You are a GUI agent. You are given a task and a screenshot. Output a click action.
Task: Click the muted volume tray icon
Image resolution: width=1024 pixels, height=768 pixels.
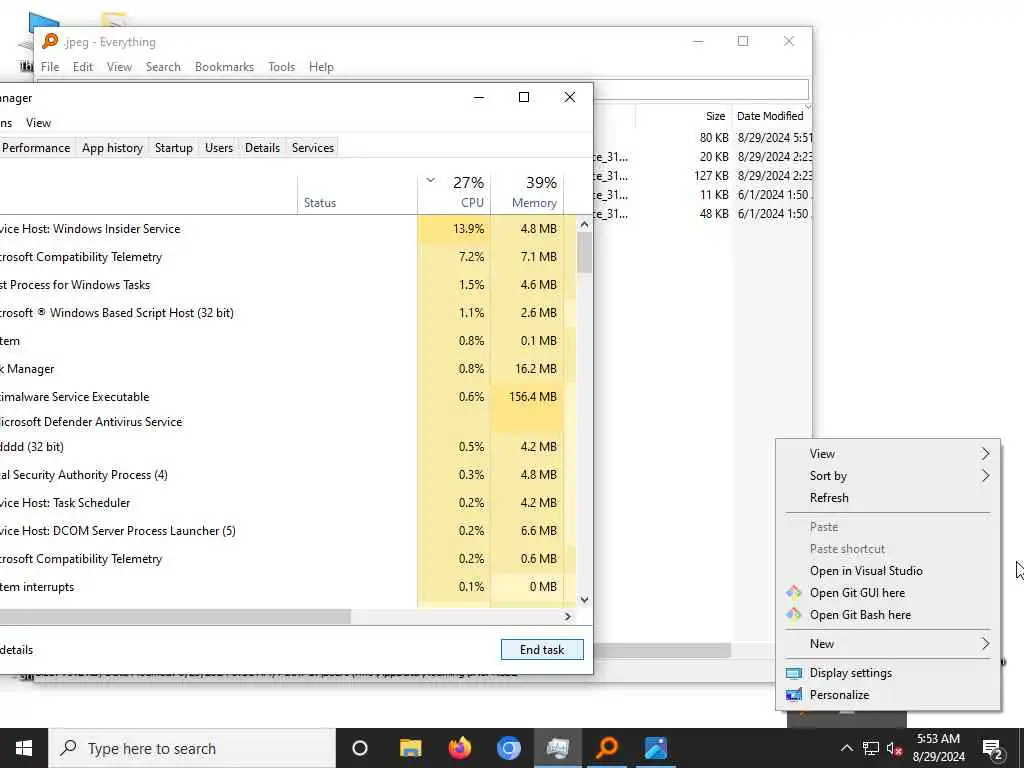(x=895, y=748)
